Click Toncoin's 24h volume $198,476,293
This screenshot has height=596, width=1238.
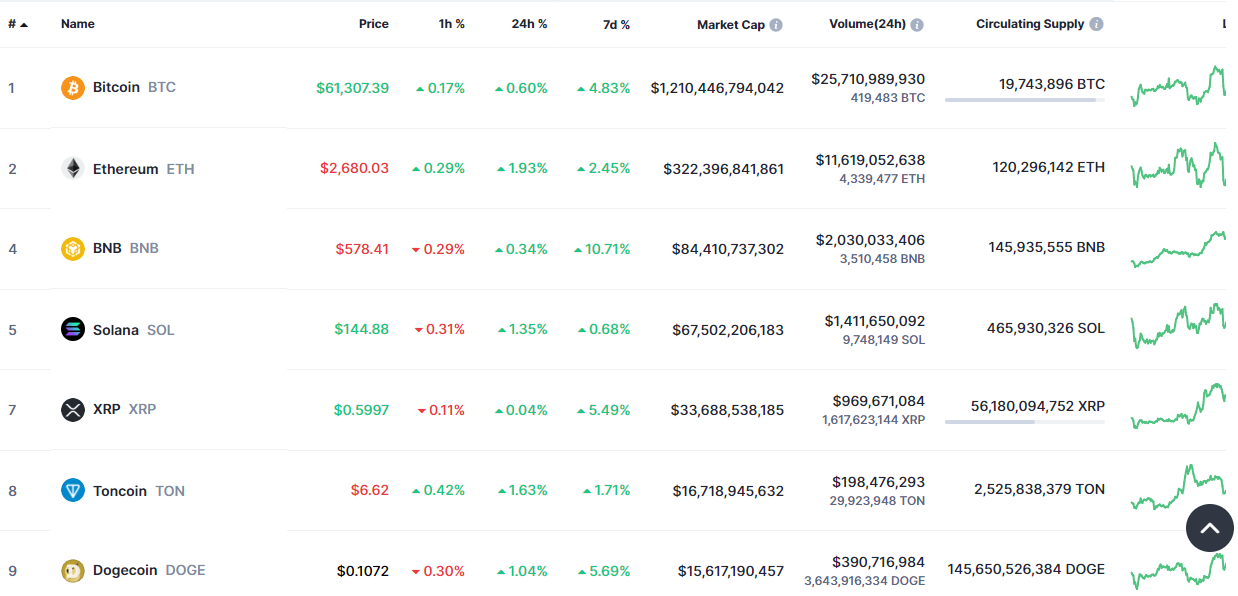click(879, 482)
